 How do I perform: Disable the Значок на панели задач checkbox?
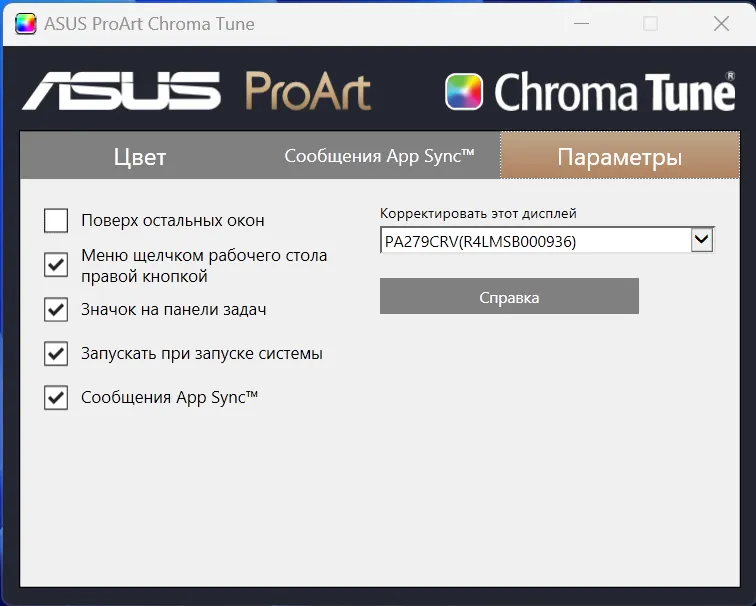(56, 310)
